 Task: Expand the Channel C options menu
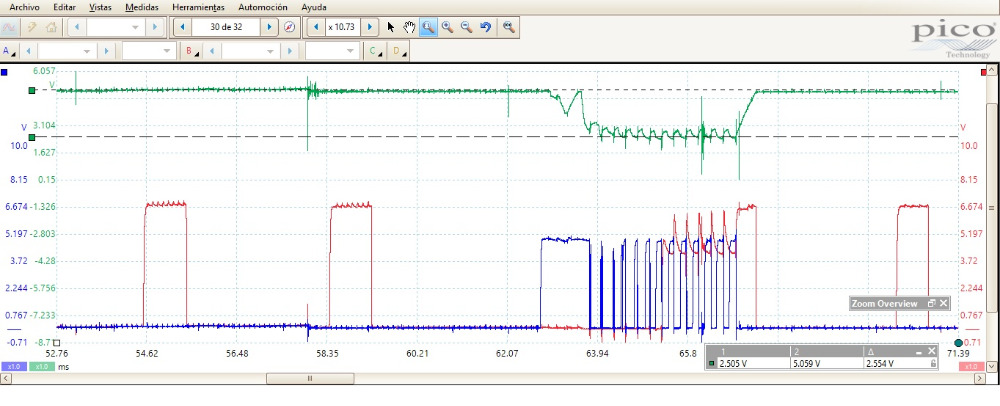pyautogui.click(x=374, y=51)
